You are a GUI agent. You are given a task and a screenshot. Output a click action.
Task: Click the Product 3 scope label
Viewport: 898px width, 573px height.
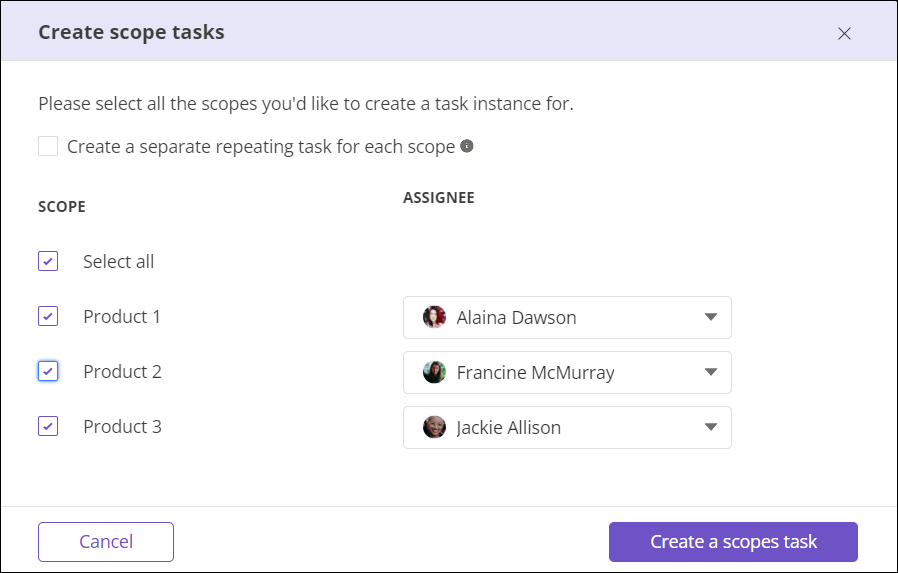123,426
